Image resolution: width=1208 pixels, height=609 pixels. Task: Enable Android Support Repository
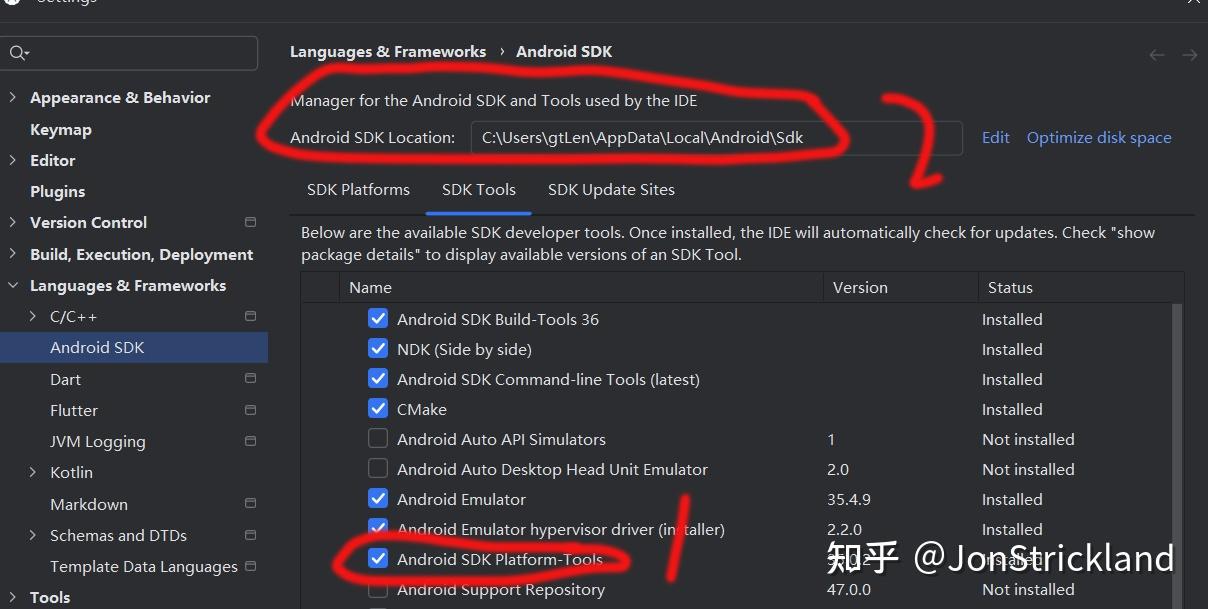pyautogui.click(x=378, y=589)
